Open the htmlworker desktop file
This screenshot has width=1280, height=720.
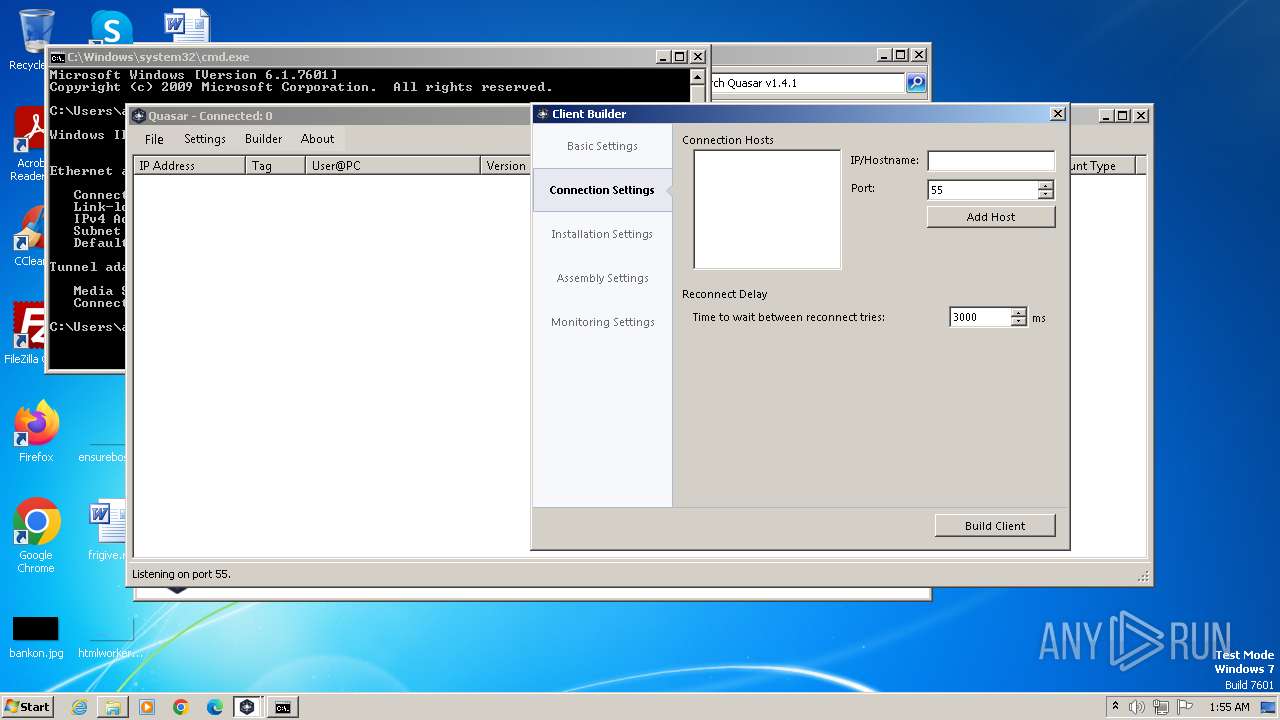110,638
